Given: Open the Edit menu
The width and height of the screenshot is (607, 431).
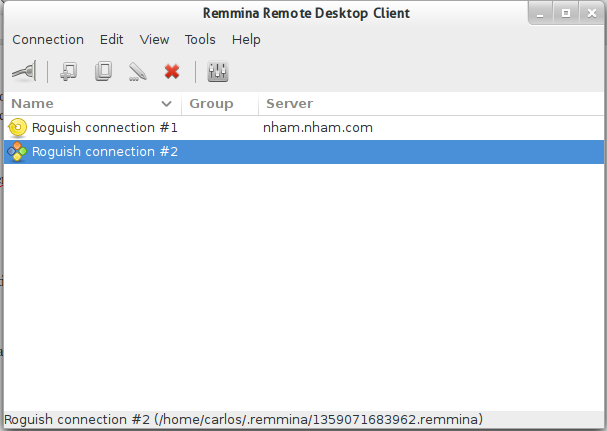Looking at the screenshot, I should (x=111, y=39).
